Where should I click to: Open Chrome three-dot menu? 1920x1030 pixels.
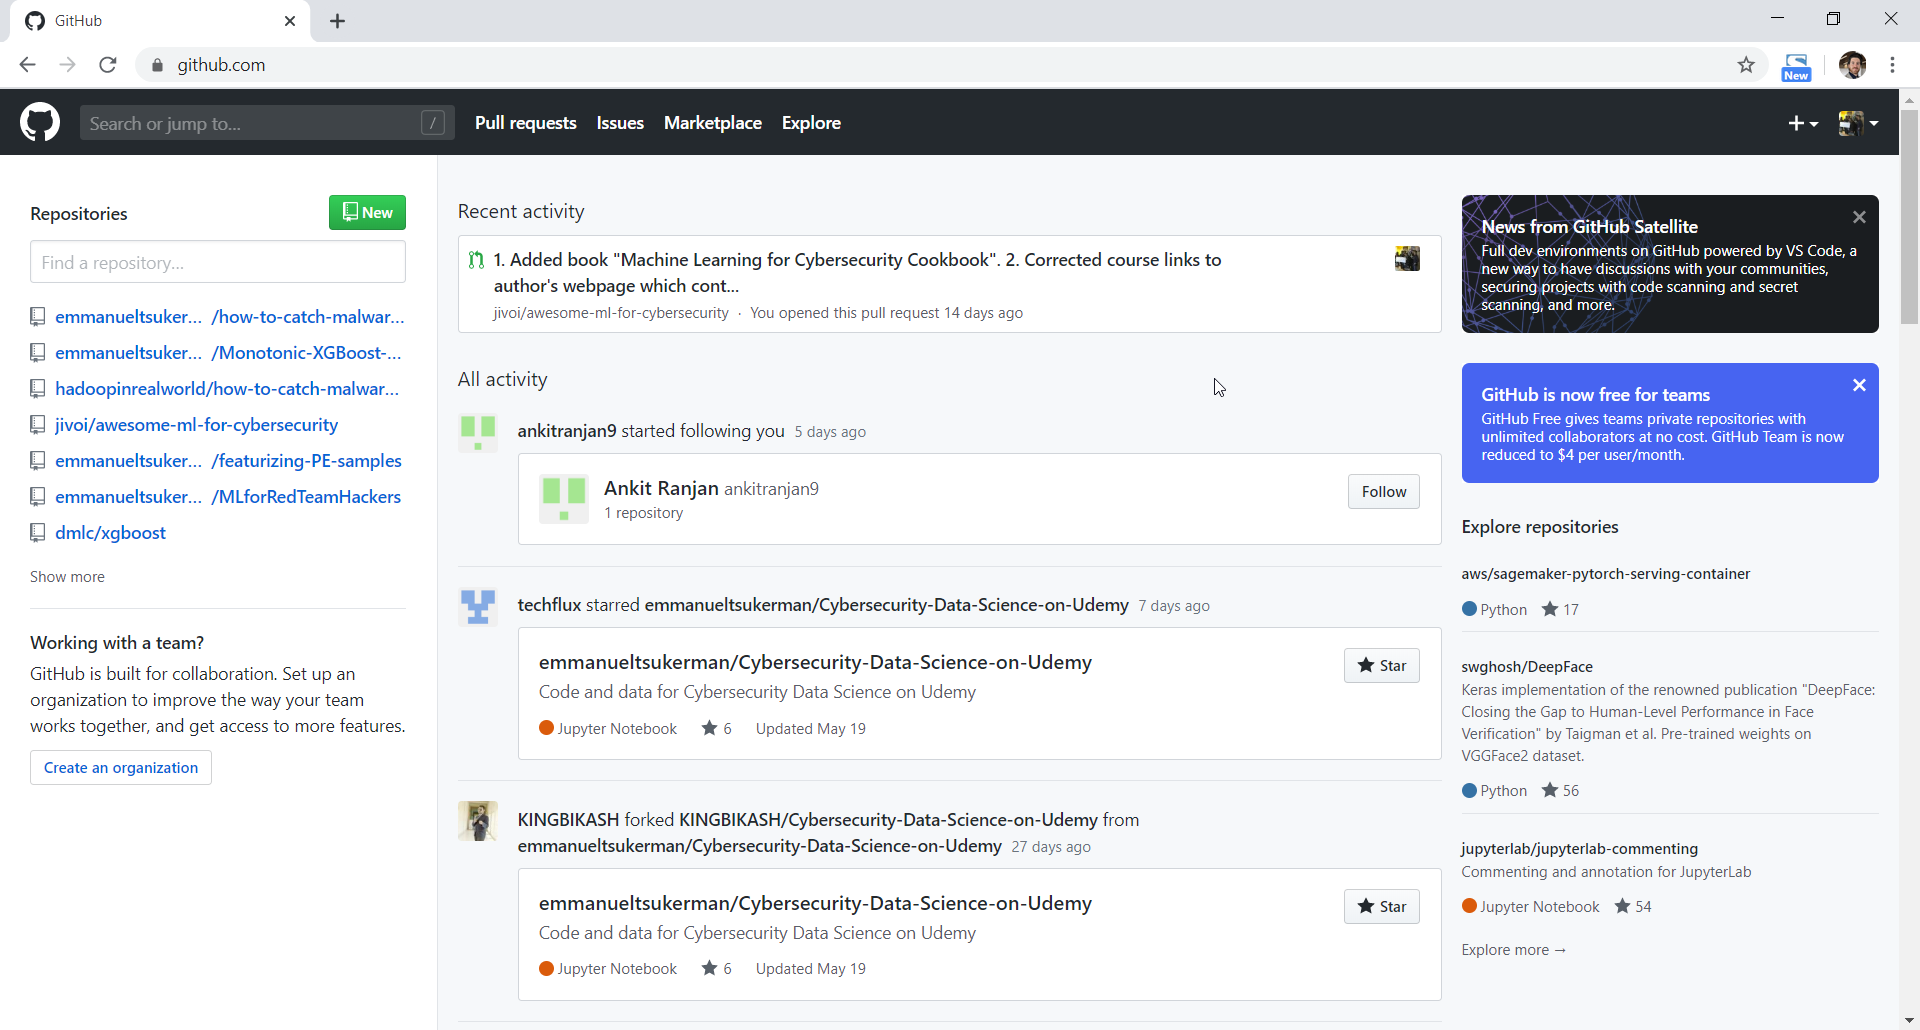tap(1892, 65)
